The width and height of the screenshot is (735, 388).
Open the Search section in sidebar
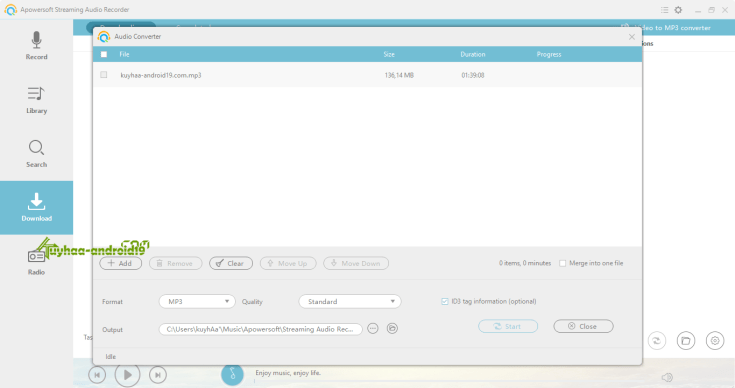click(x=36, y=154)
